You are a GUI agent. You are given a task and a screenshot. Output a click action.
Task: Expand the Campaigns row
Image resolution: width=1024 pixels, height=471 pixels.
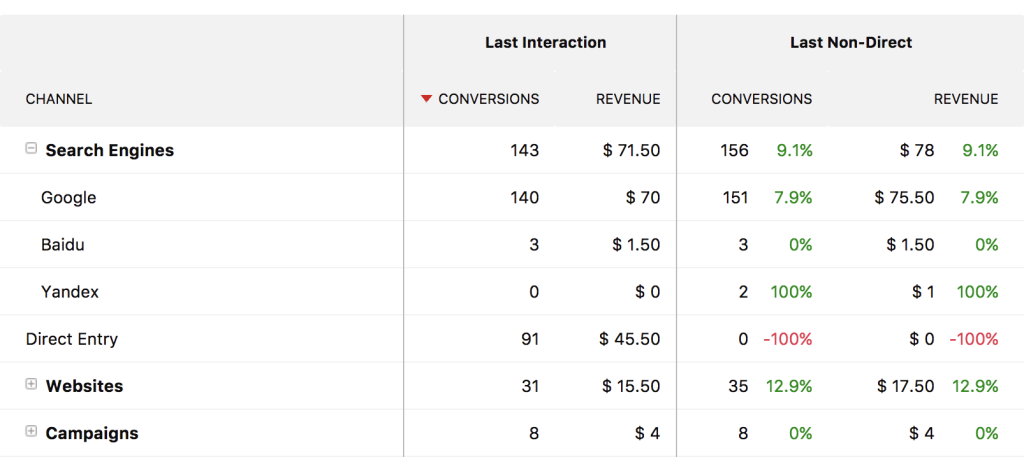(x=31, y=432)
